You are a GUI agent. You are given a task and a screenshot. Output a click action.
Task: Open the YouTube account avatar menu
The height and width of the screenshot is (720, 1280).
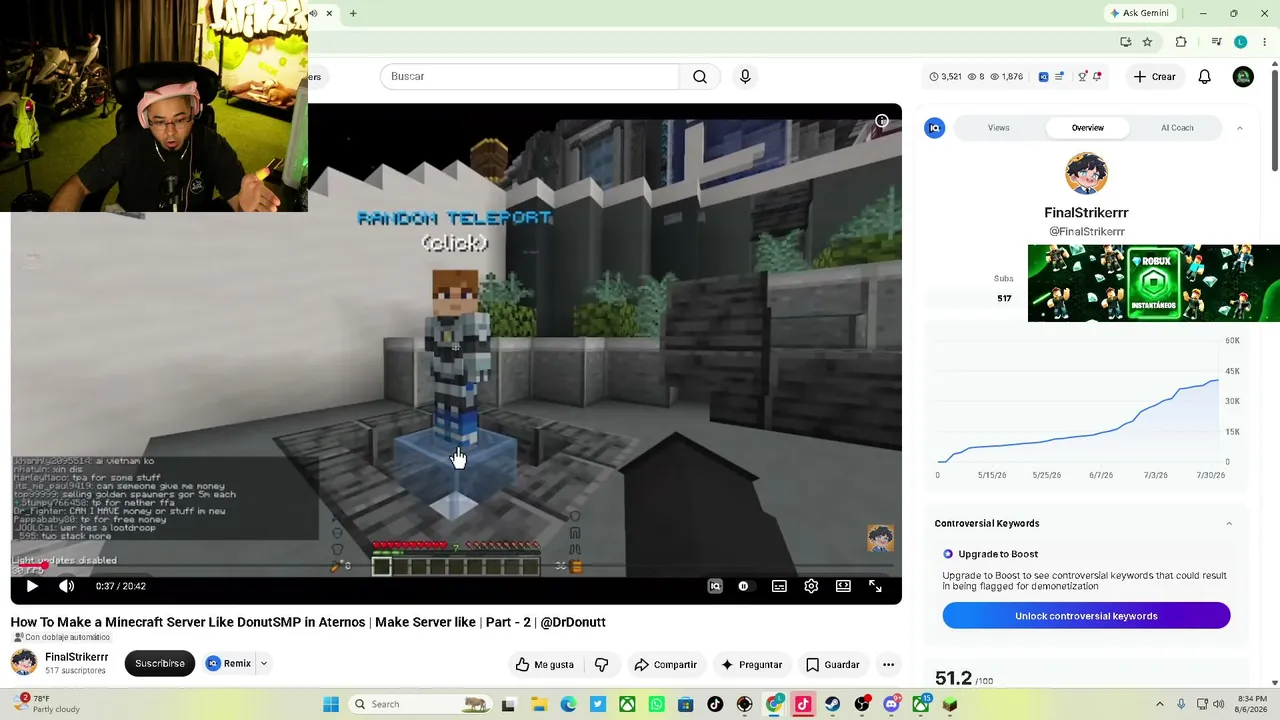[1243, 77]
